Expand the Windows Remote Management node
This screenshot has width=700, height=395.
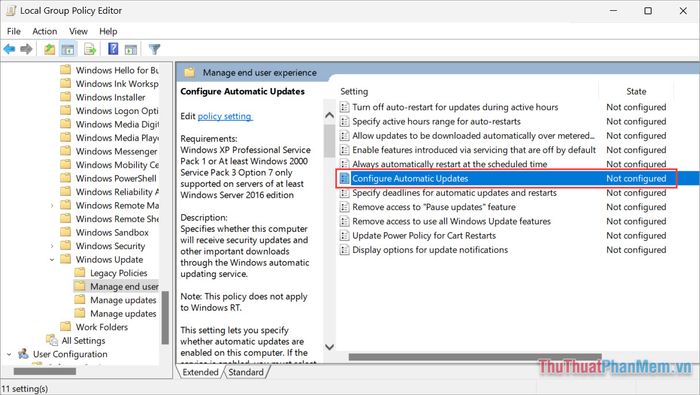pos(52,205)
